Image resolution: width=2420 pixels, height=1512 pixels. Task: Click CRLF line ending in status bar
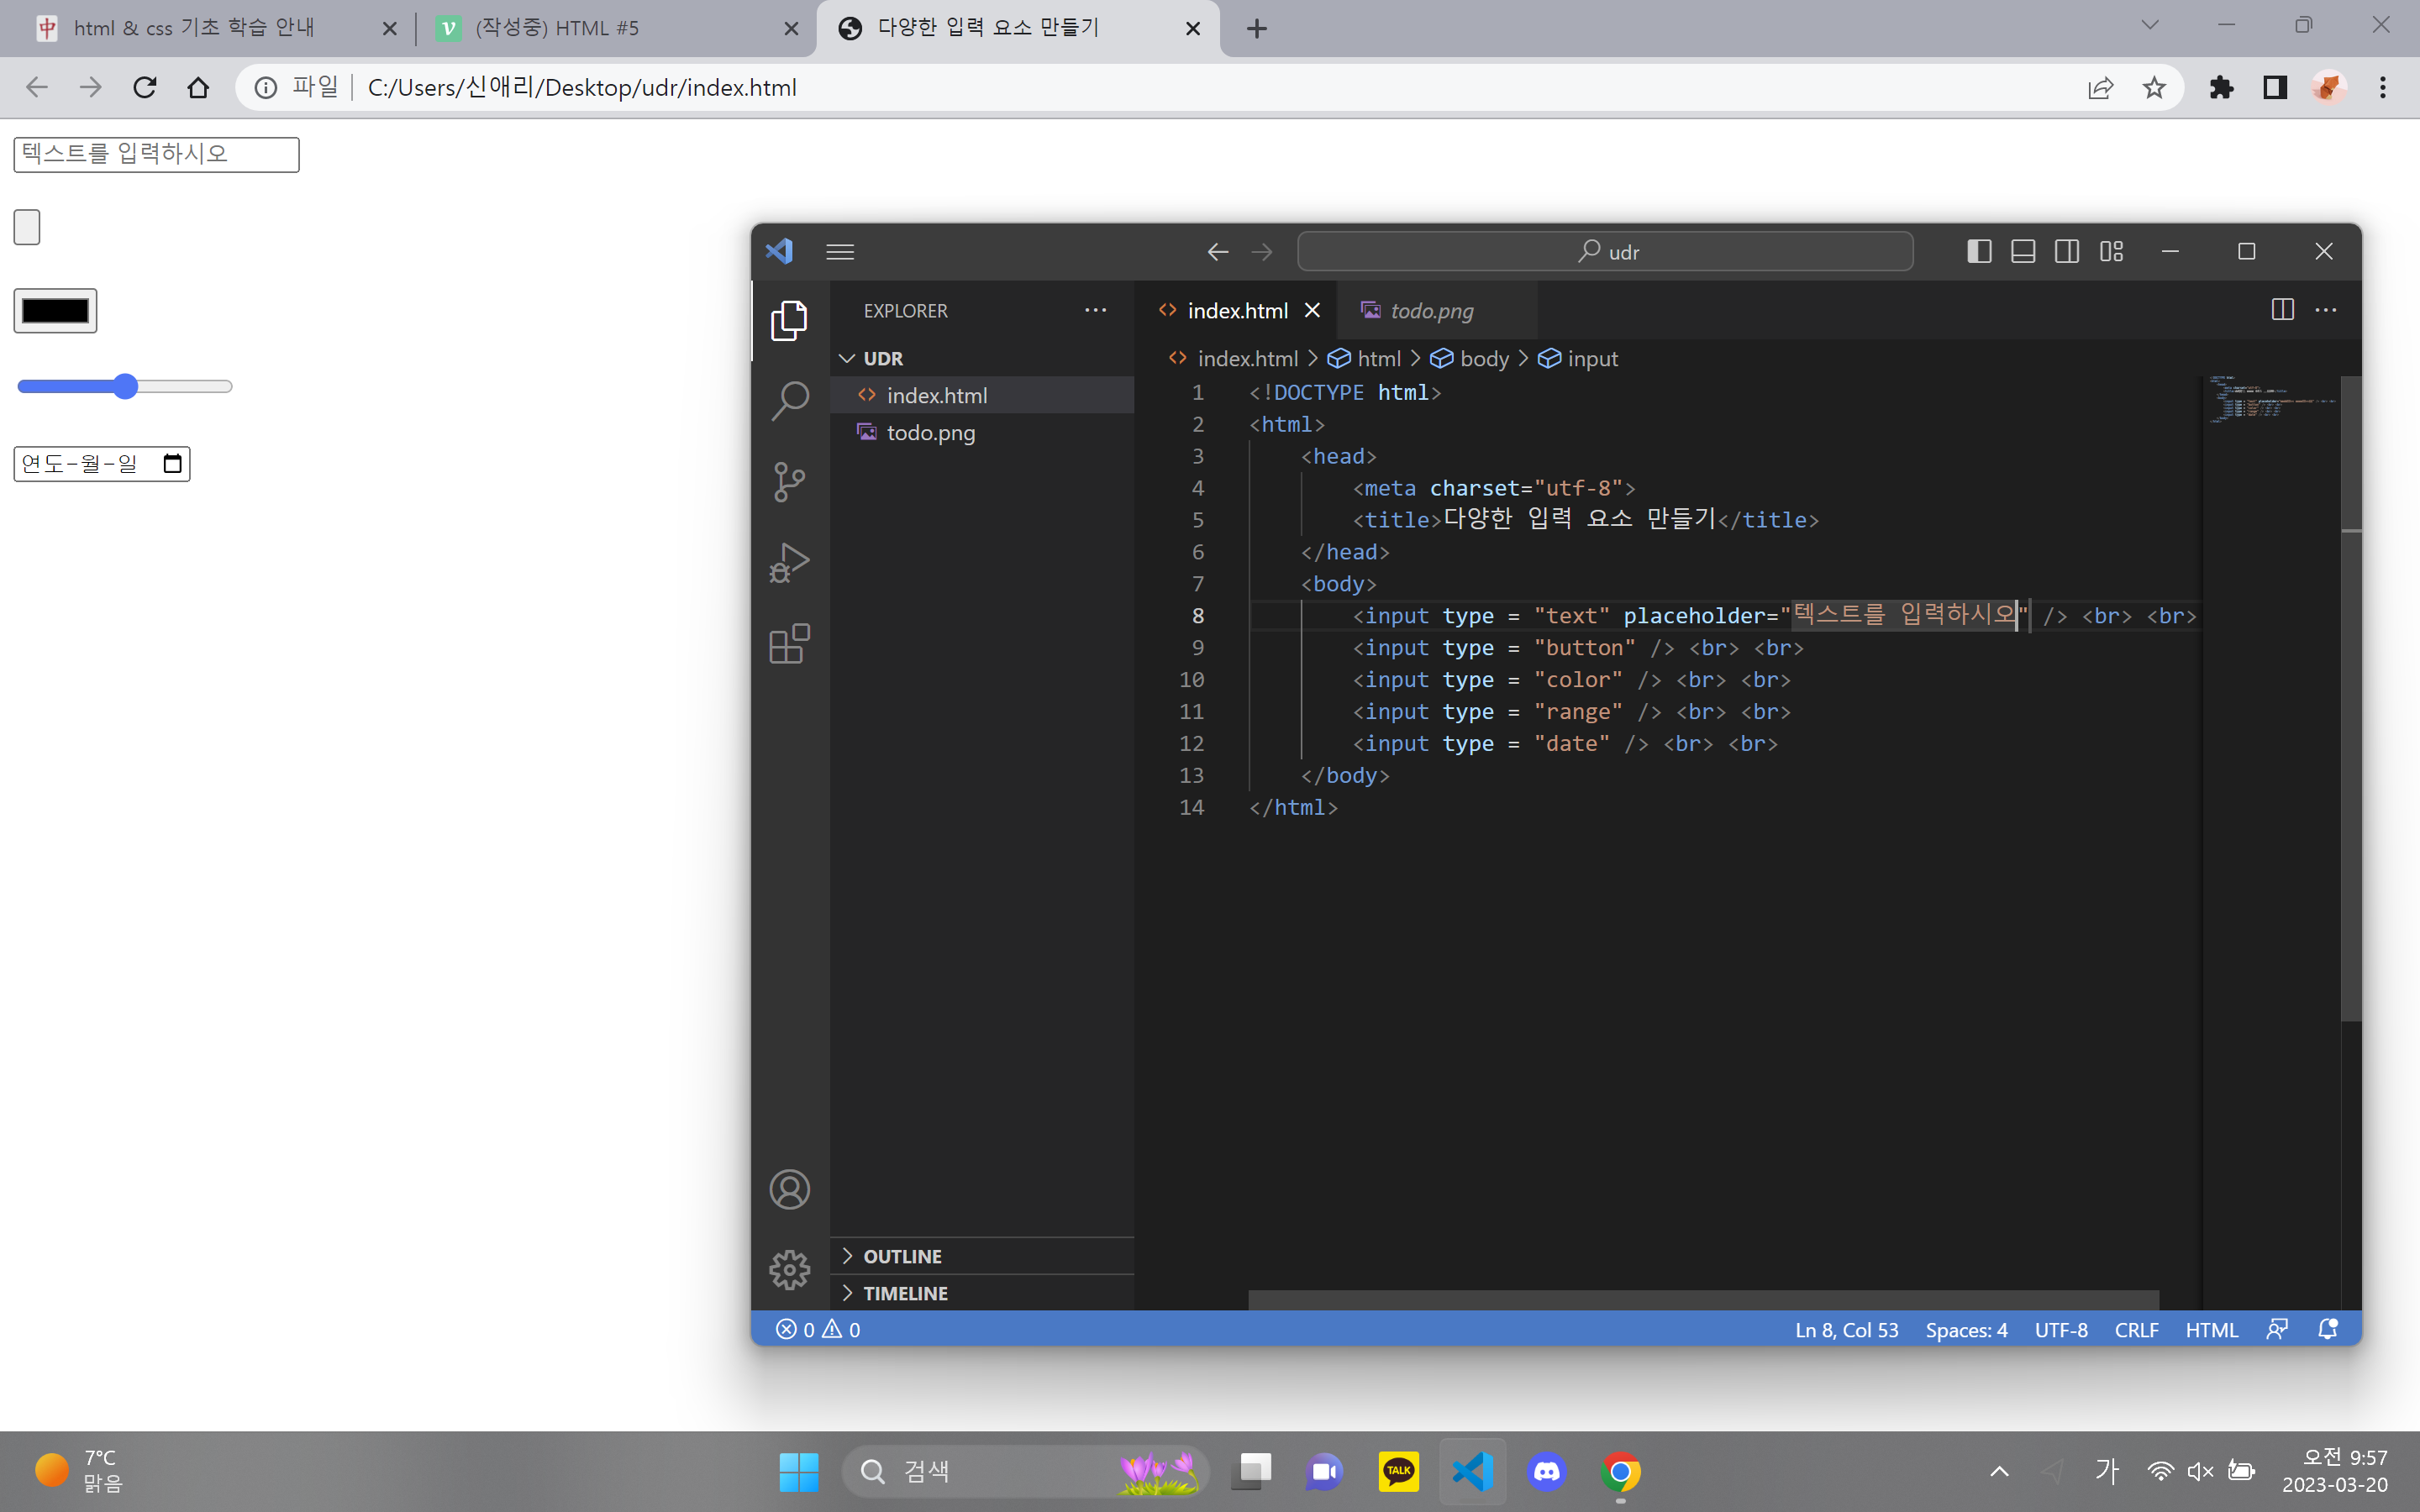2136,1329
